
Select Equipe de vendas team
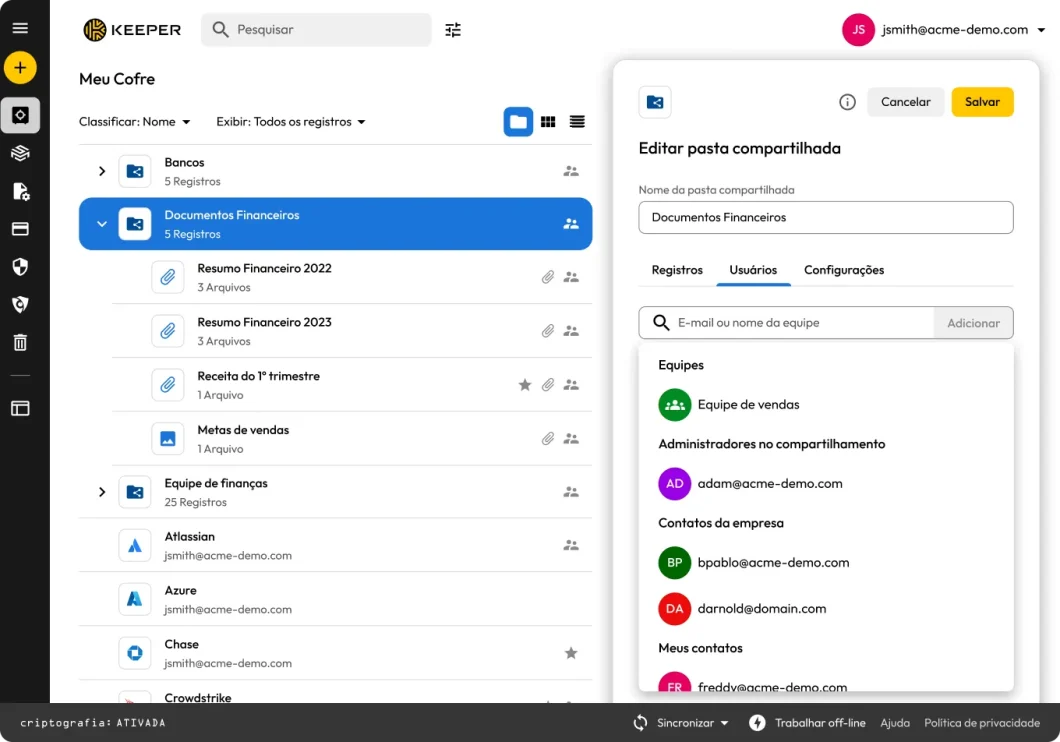point(826,405)
